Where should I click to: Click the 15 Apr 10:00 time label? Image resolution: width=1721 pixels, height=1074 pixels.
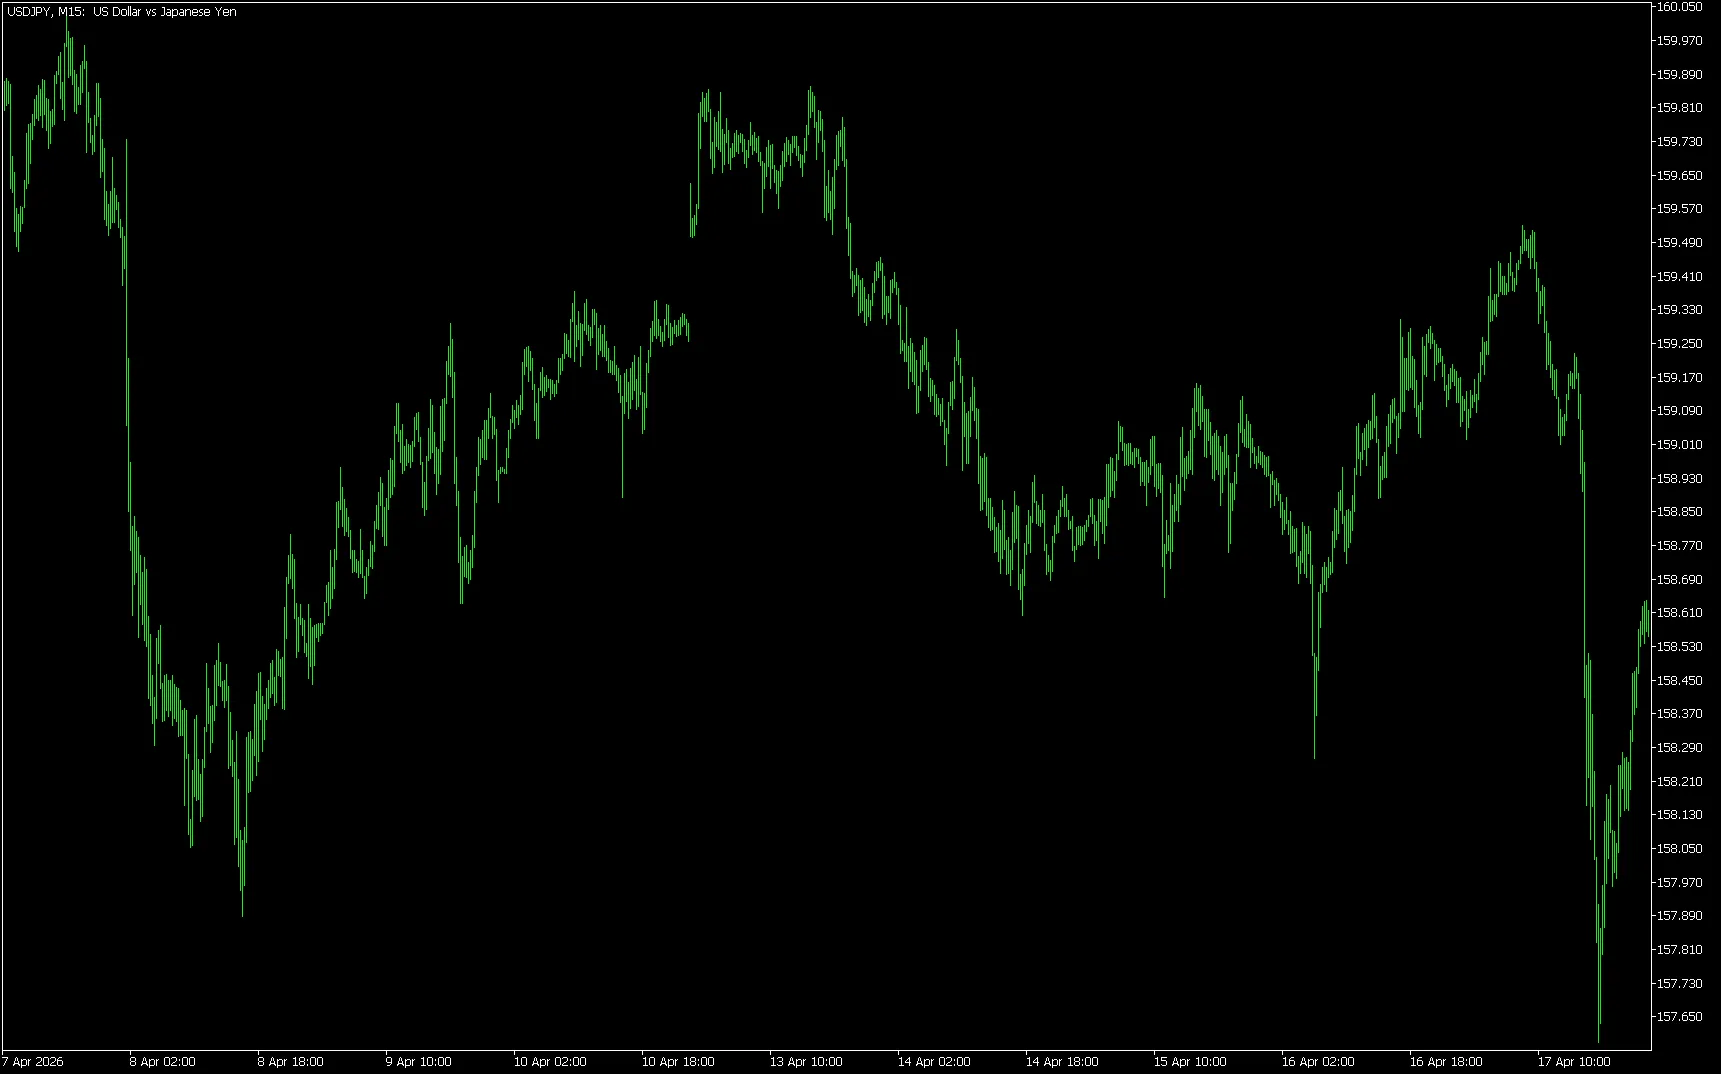click(1190, 1062)
